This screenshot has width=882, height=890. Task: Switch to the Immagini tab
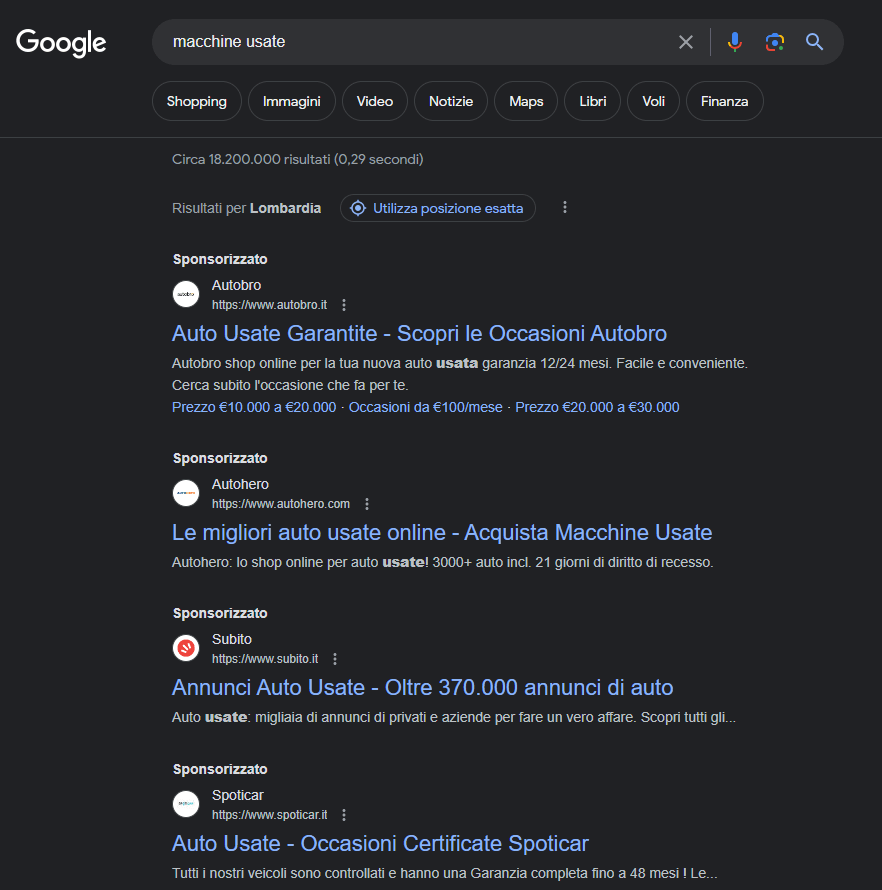(291, 101)
